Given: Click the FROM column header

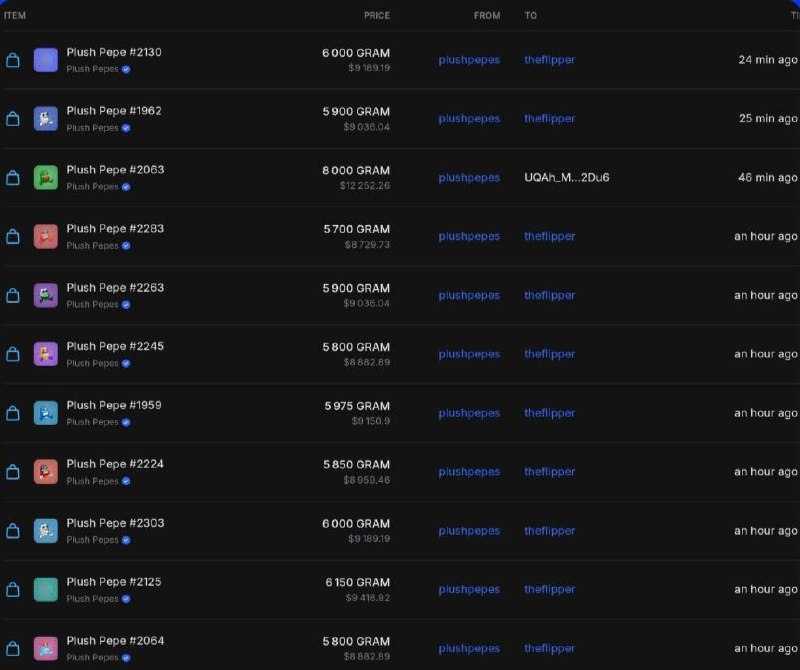Looking at the screenshot, I should coord(487,15).
